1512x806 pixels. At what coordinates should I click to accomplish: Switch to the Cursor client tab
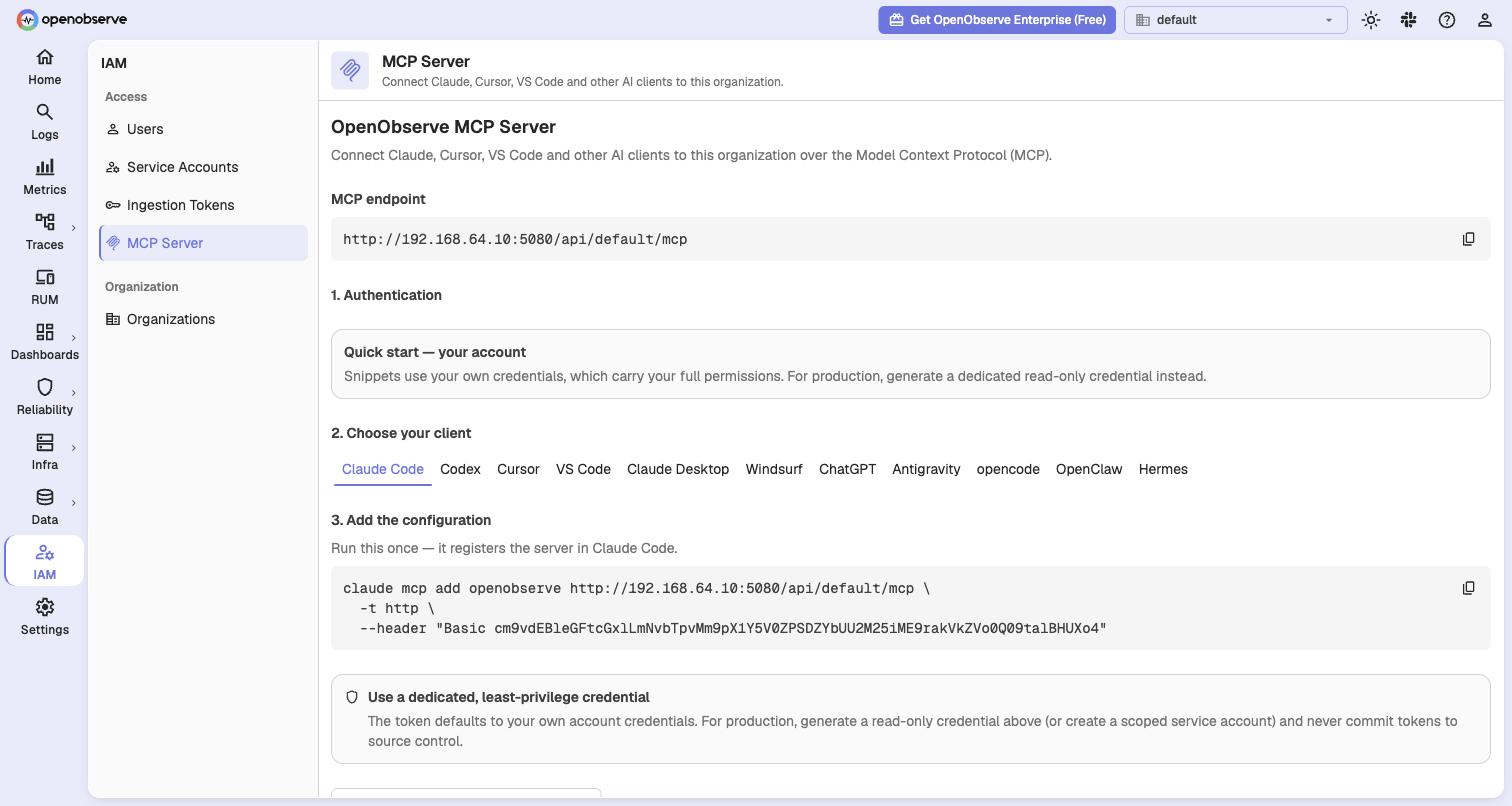coord(518,469)
